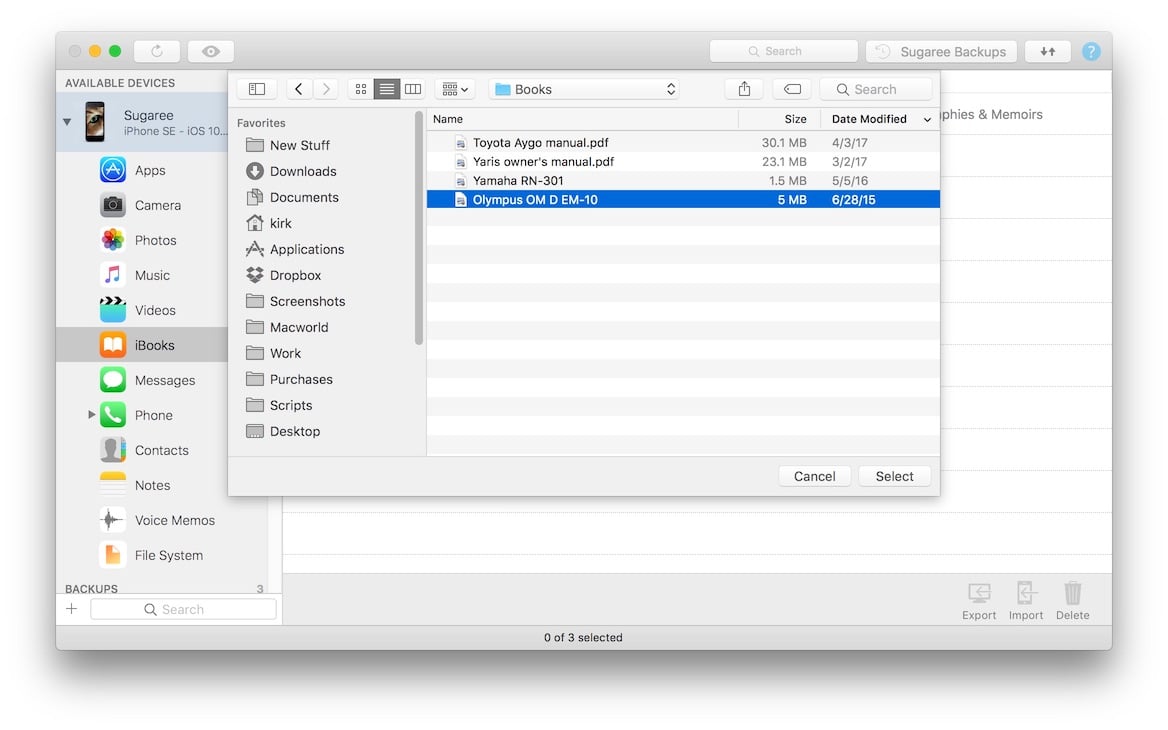Sort by Date Modified column header
Viewport: 1168px width, 730px height.
tap(880, 119)
